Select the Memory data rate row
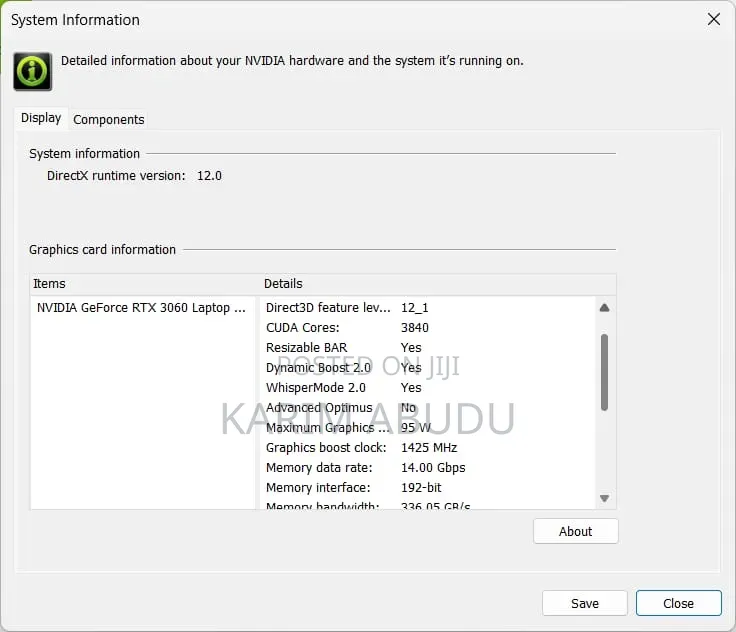Viewport: 736px width, 632px height. [428, 468]
